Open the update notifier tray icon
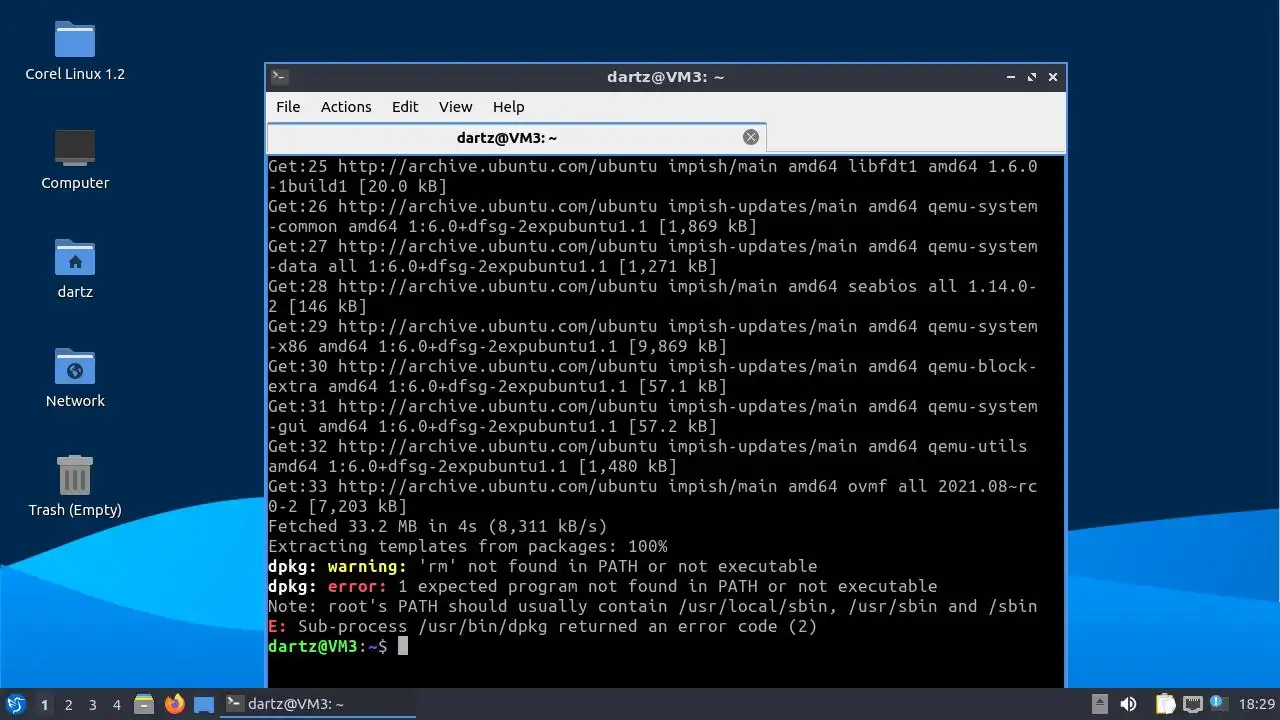The image size is (1280, 720). click(1219, 704)
